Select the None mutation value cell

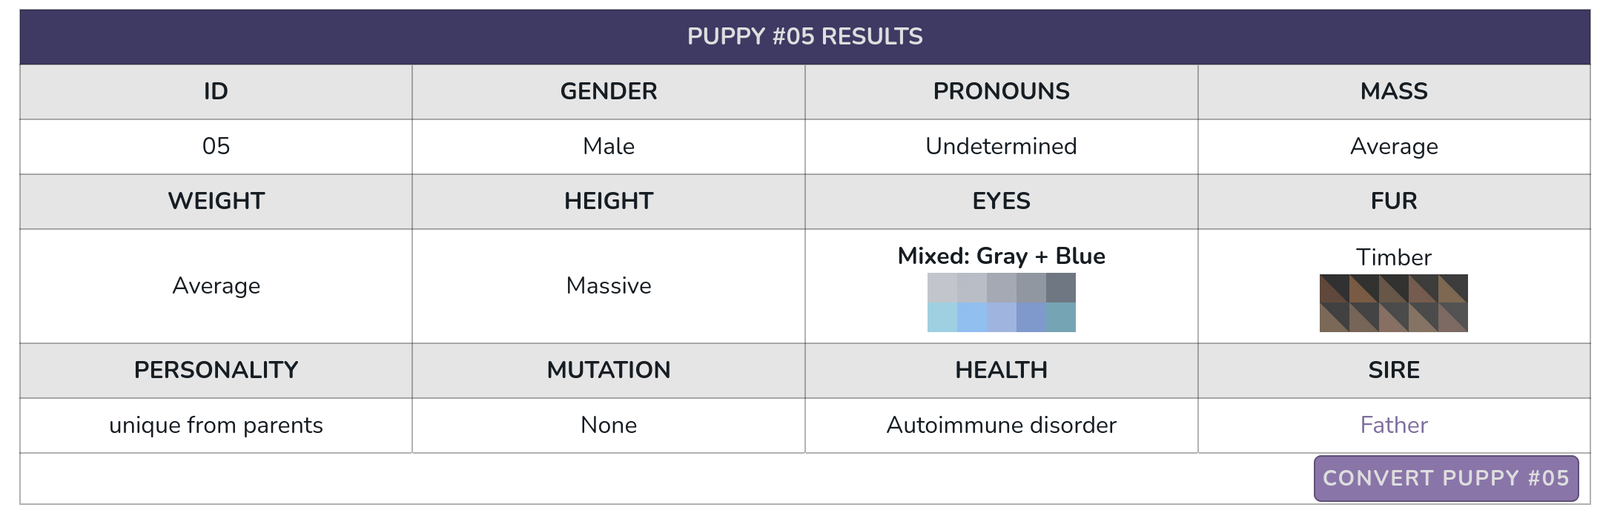608,425
